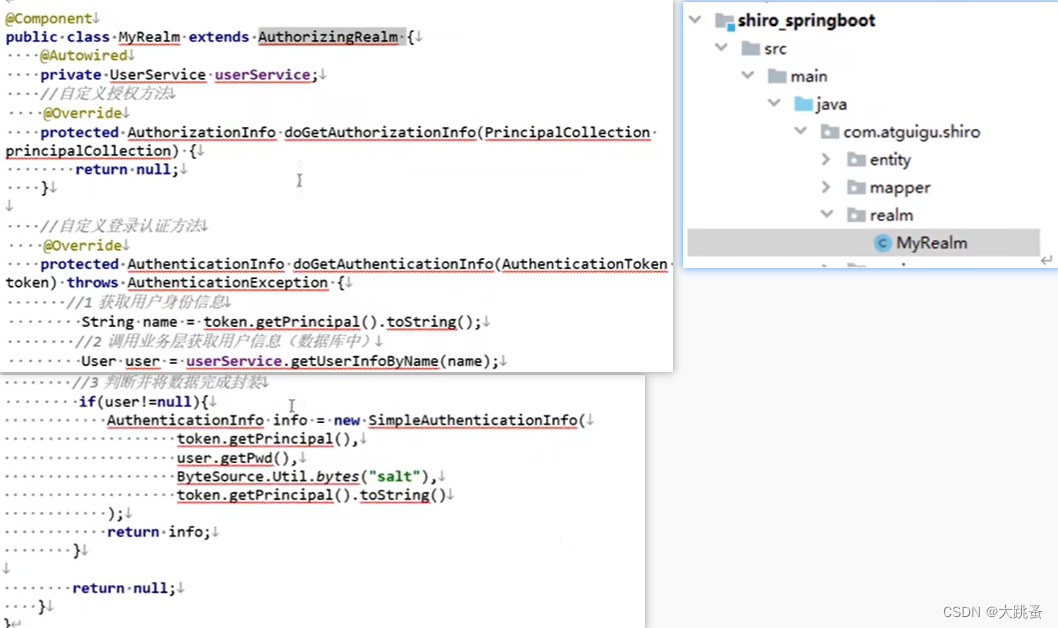Click SimpleAuthenticationInfo constructor
The height and width of the screenshot is (628, 1058).
[472, 420]
